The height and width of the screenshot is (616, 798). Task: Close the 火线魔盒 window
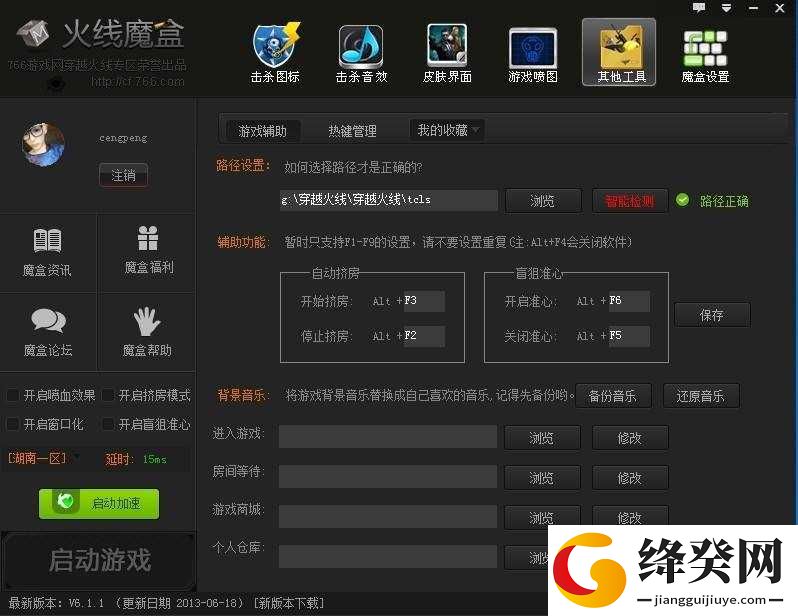[780, 8]
